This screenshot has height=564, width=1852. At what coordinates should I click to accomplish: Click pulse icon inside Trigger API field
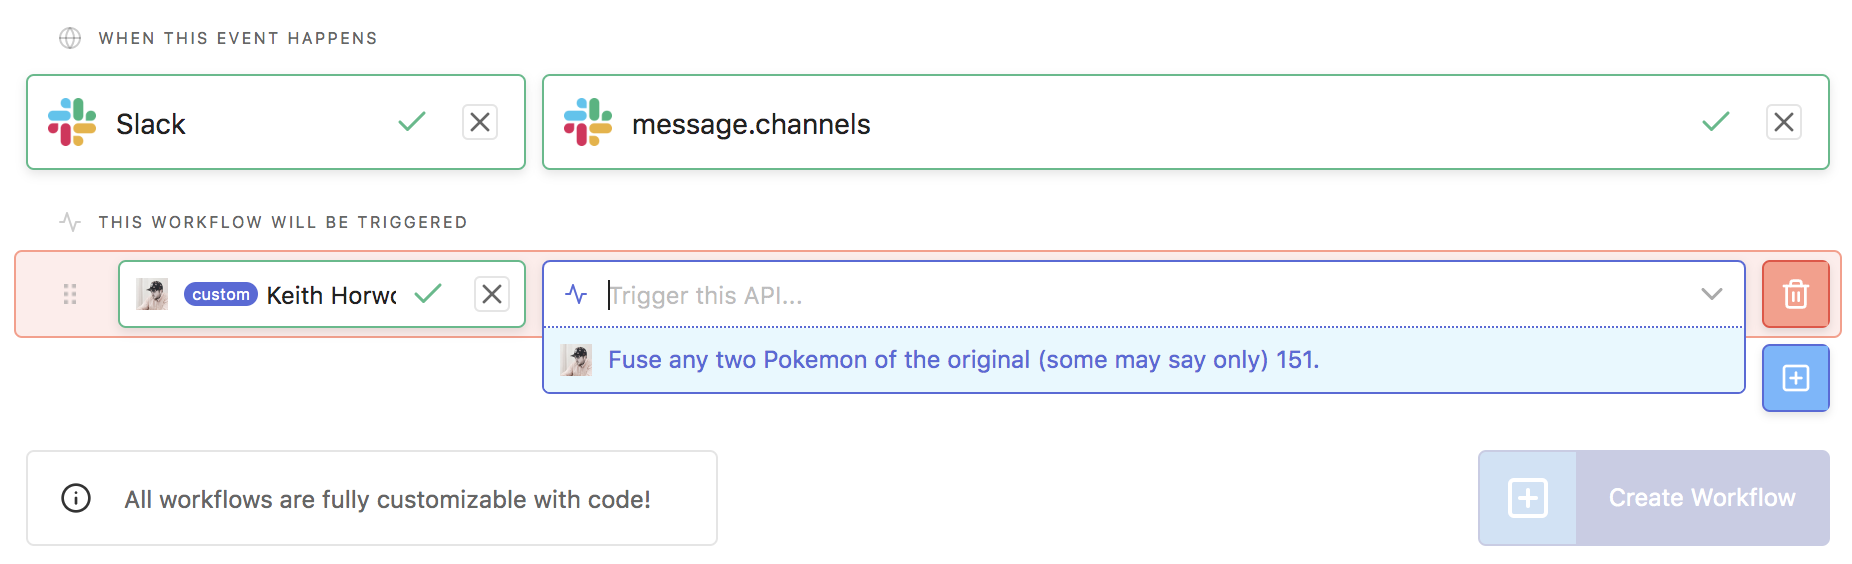(576, 294)
